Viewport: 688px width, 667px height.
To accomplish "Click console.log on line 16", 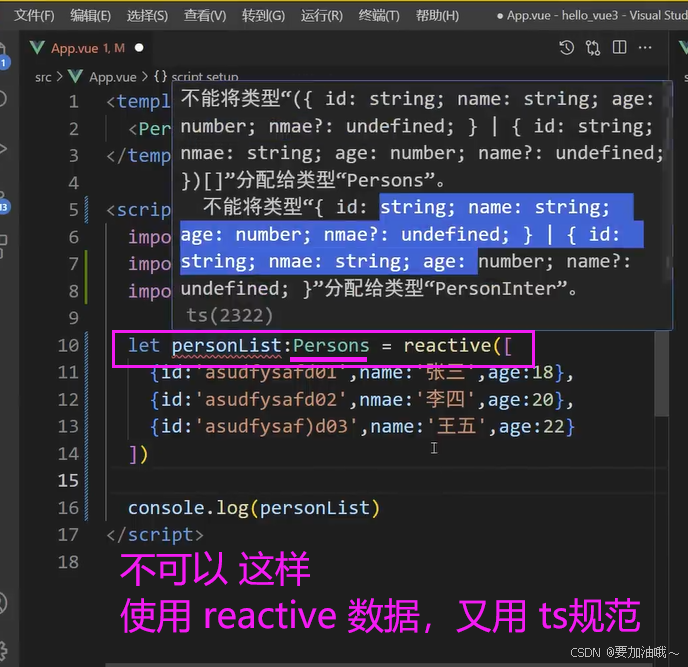I will point(188,508).
